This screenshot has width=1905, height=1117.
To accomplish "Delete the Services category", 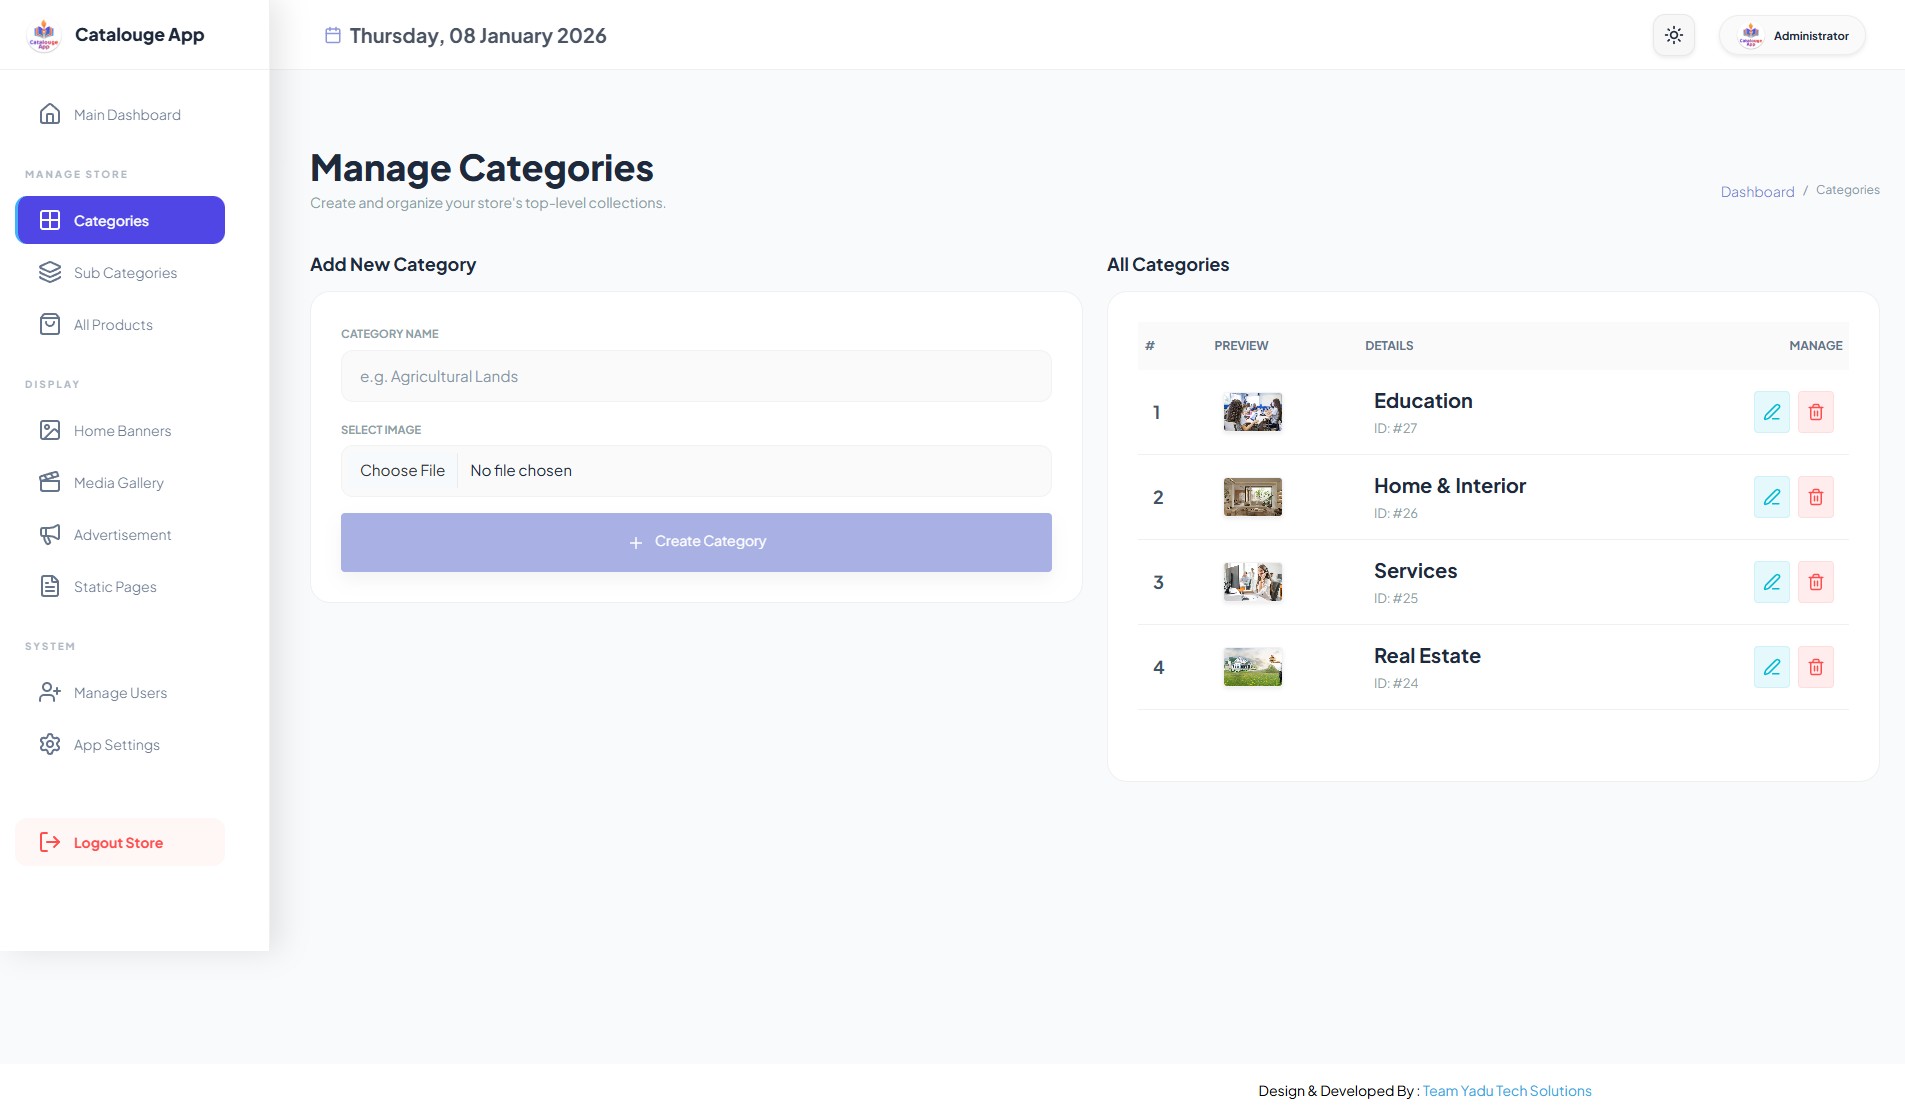I will pos(1816,582).
